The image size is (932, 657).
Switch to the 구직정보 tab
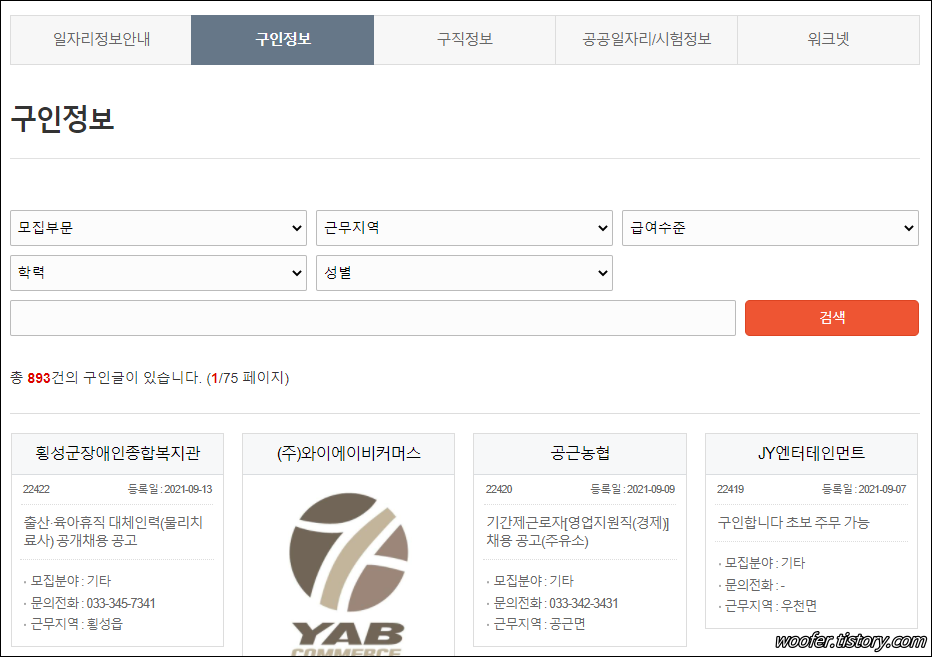(x=465, y=40)
